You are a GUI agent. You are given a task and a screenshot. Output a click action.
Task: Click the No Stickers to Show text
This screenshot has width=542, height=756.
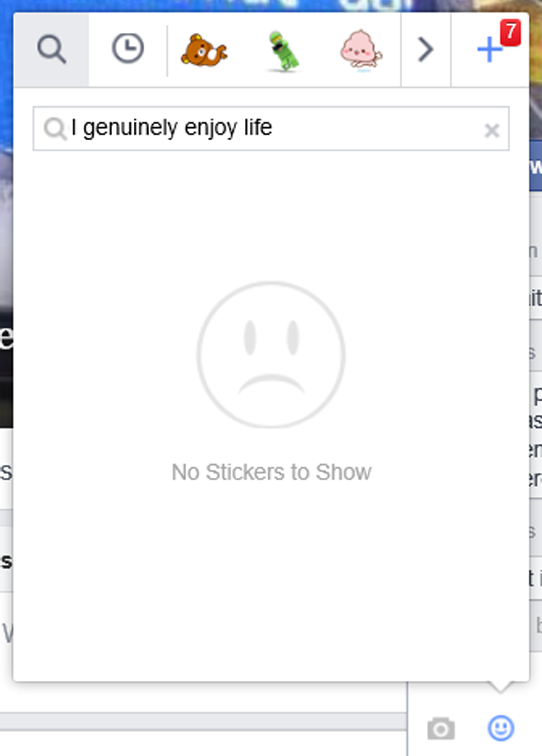coord(271,472)
